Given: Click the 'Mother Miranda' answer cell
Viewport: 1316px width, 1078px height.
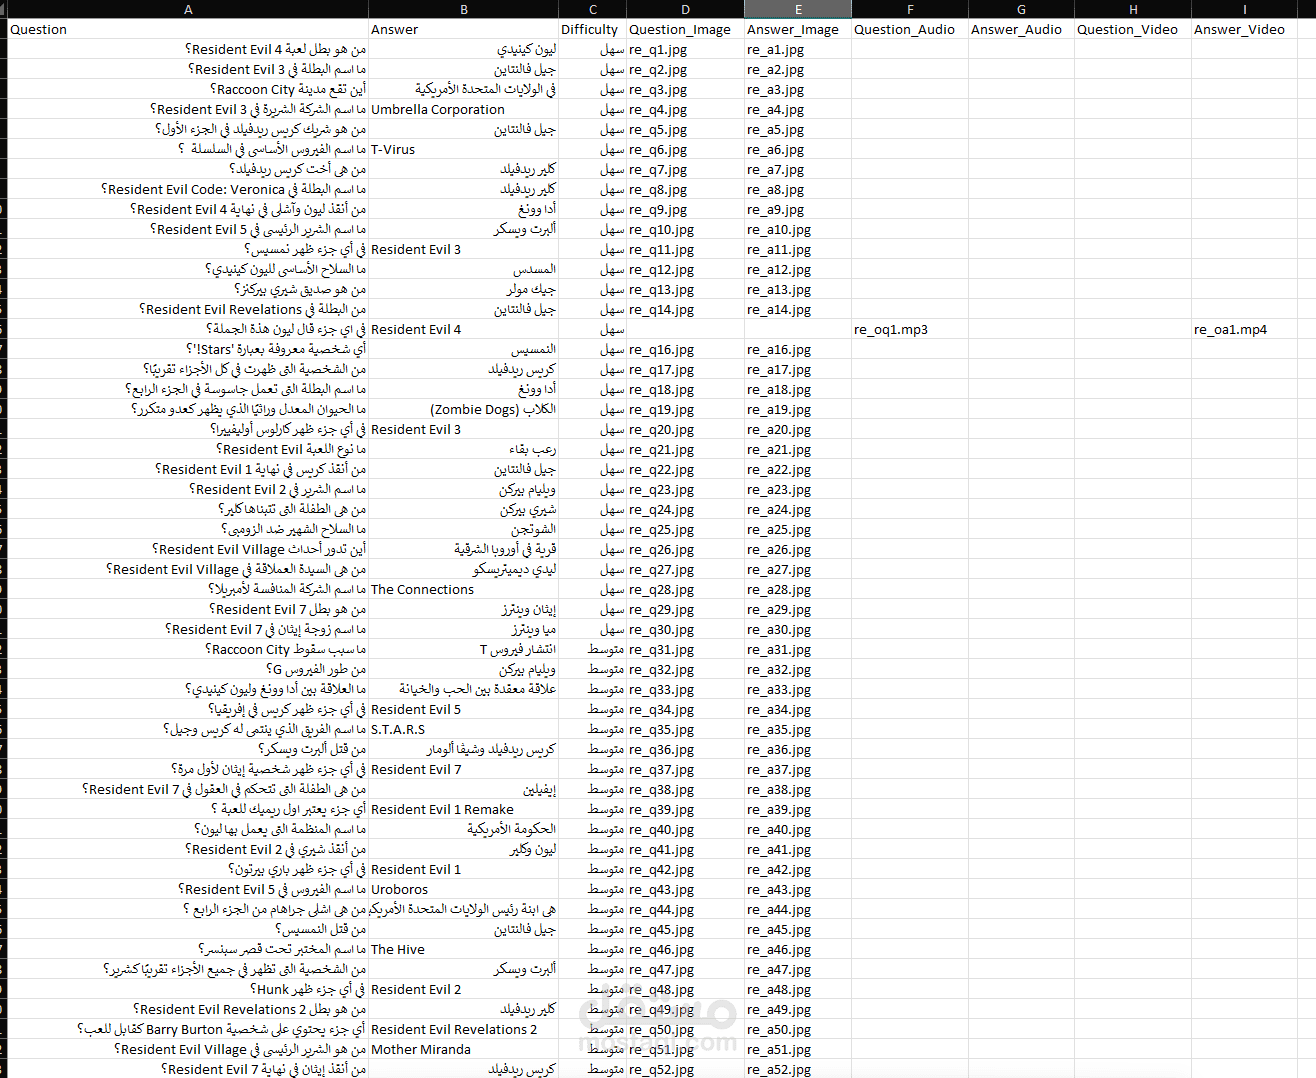Looking at the screenshot, I should pyautogui.click(x=463, y=1049).
